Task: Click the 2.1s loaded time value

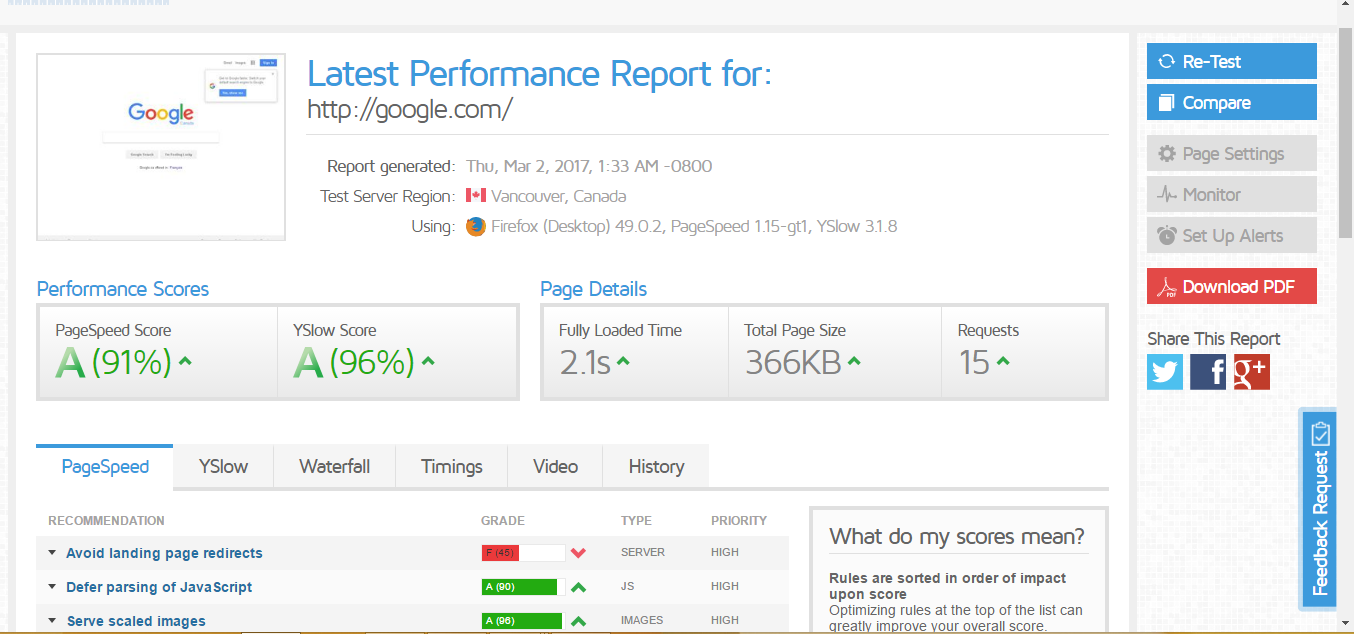Action: pos(585,362)
